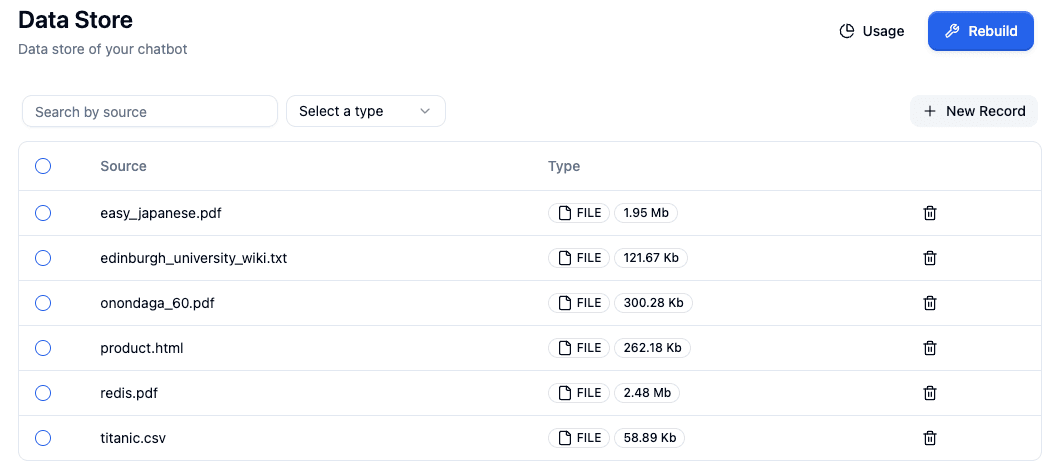This screenshot has width=1051, height=468.
Task: Tick the titanic.csv row checkbox
Action: click(x=43, y=438)
